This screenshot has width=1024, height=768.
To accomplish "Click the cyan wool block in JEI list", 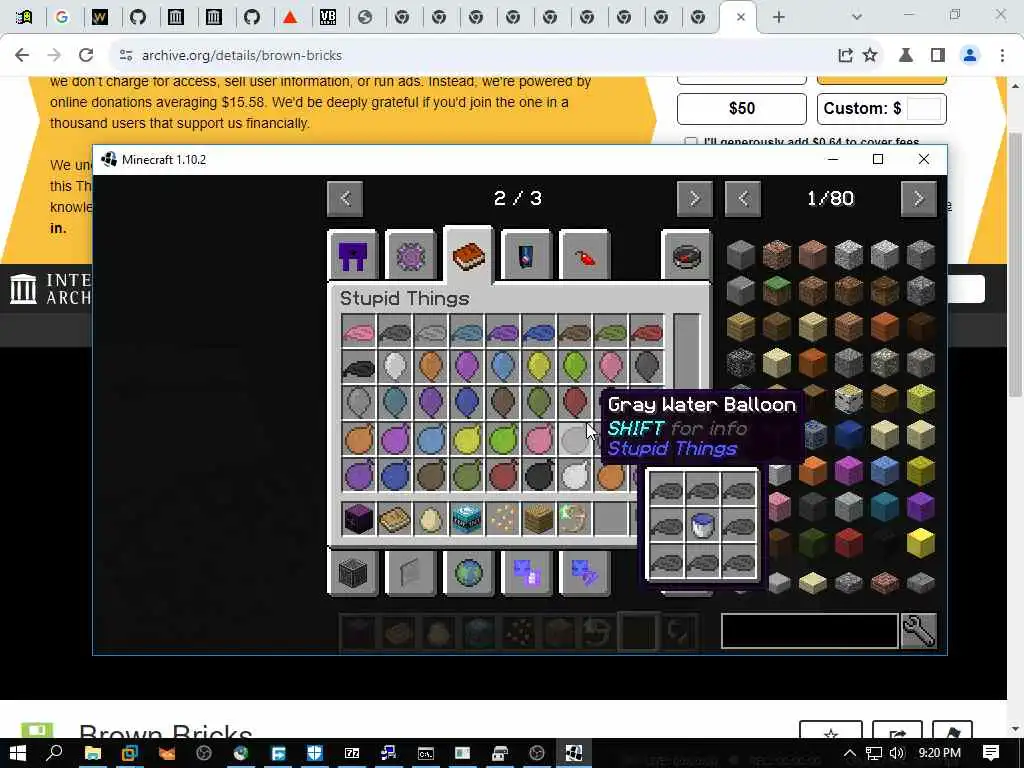I will [885, 507].
